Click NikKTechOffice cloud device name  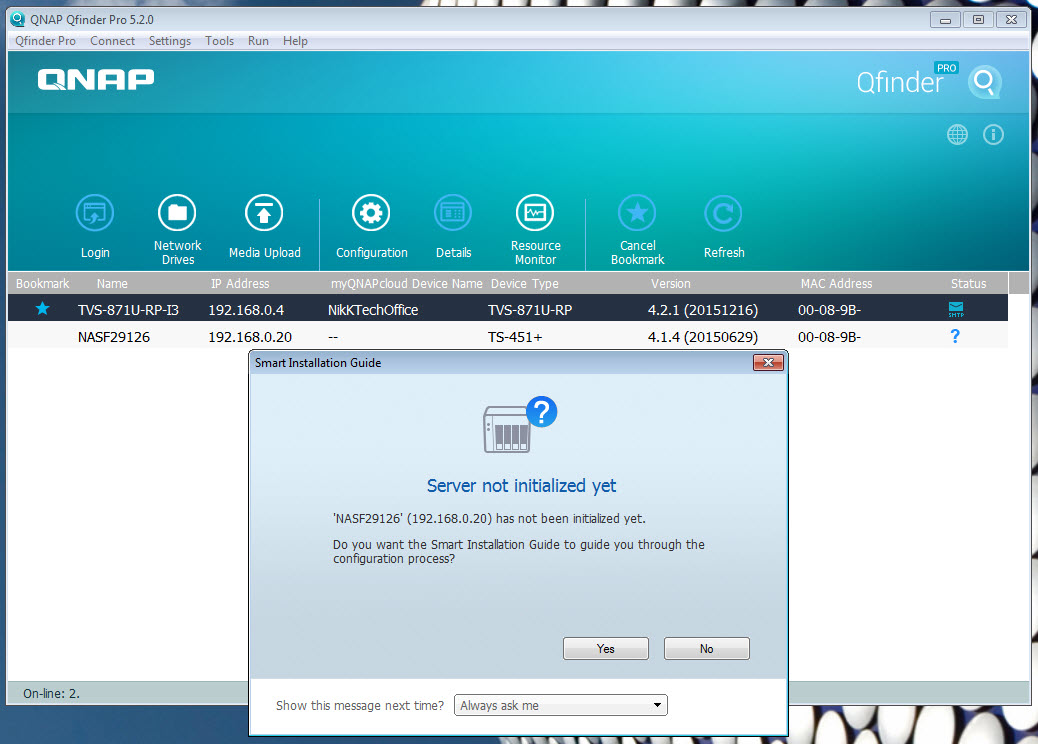point(373,310)
